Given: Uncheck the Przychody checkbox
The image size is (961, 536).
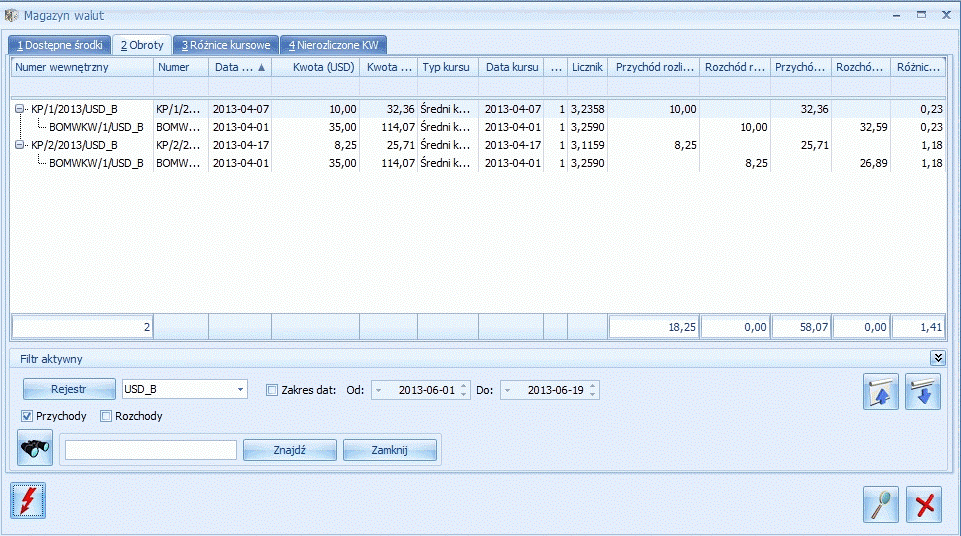Looking at the screenshot, I should click(x=27, y=416).
